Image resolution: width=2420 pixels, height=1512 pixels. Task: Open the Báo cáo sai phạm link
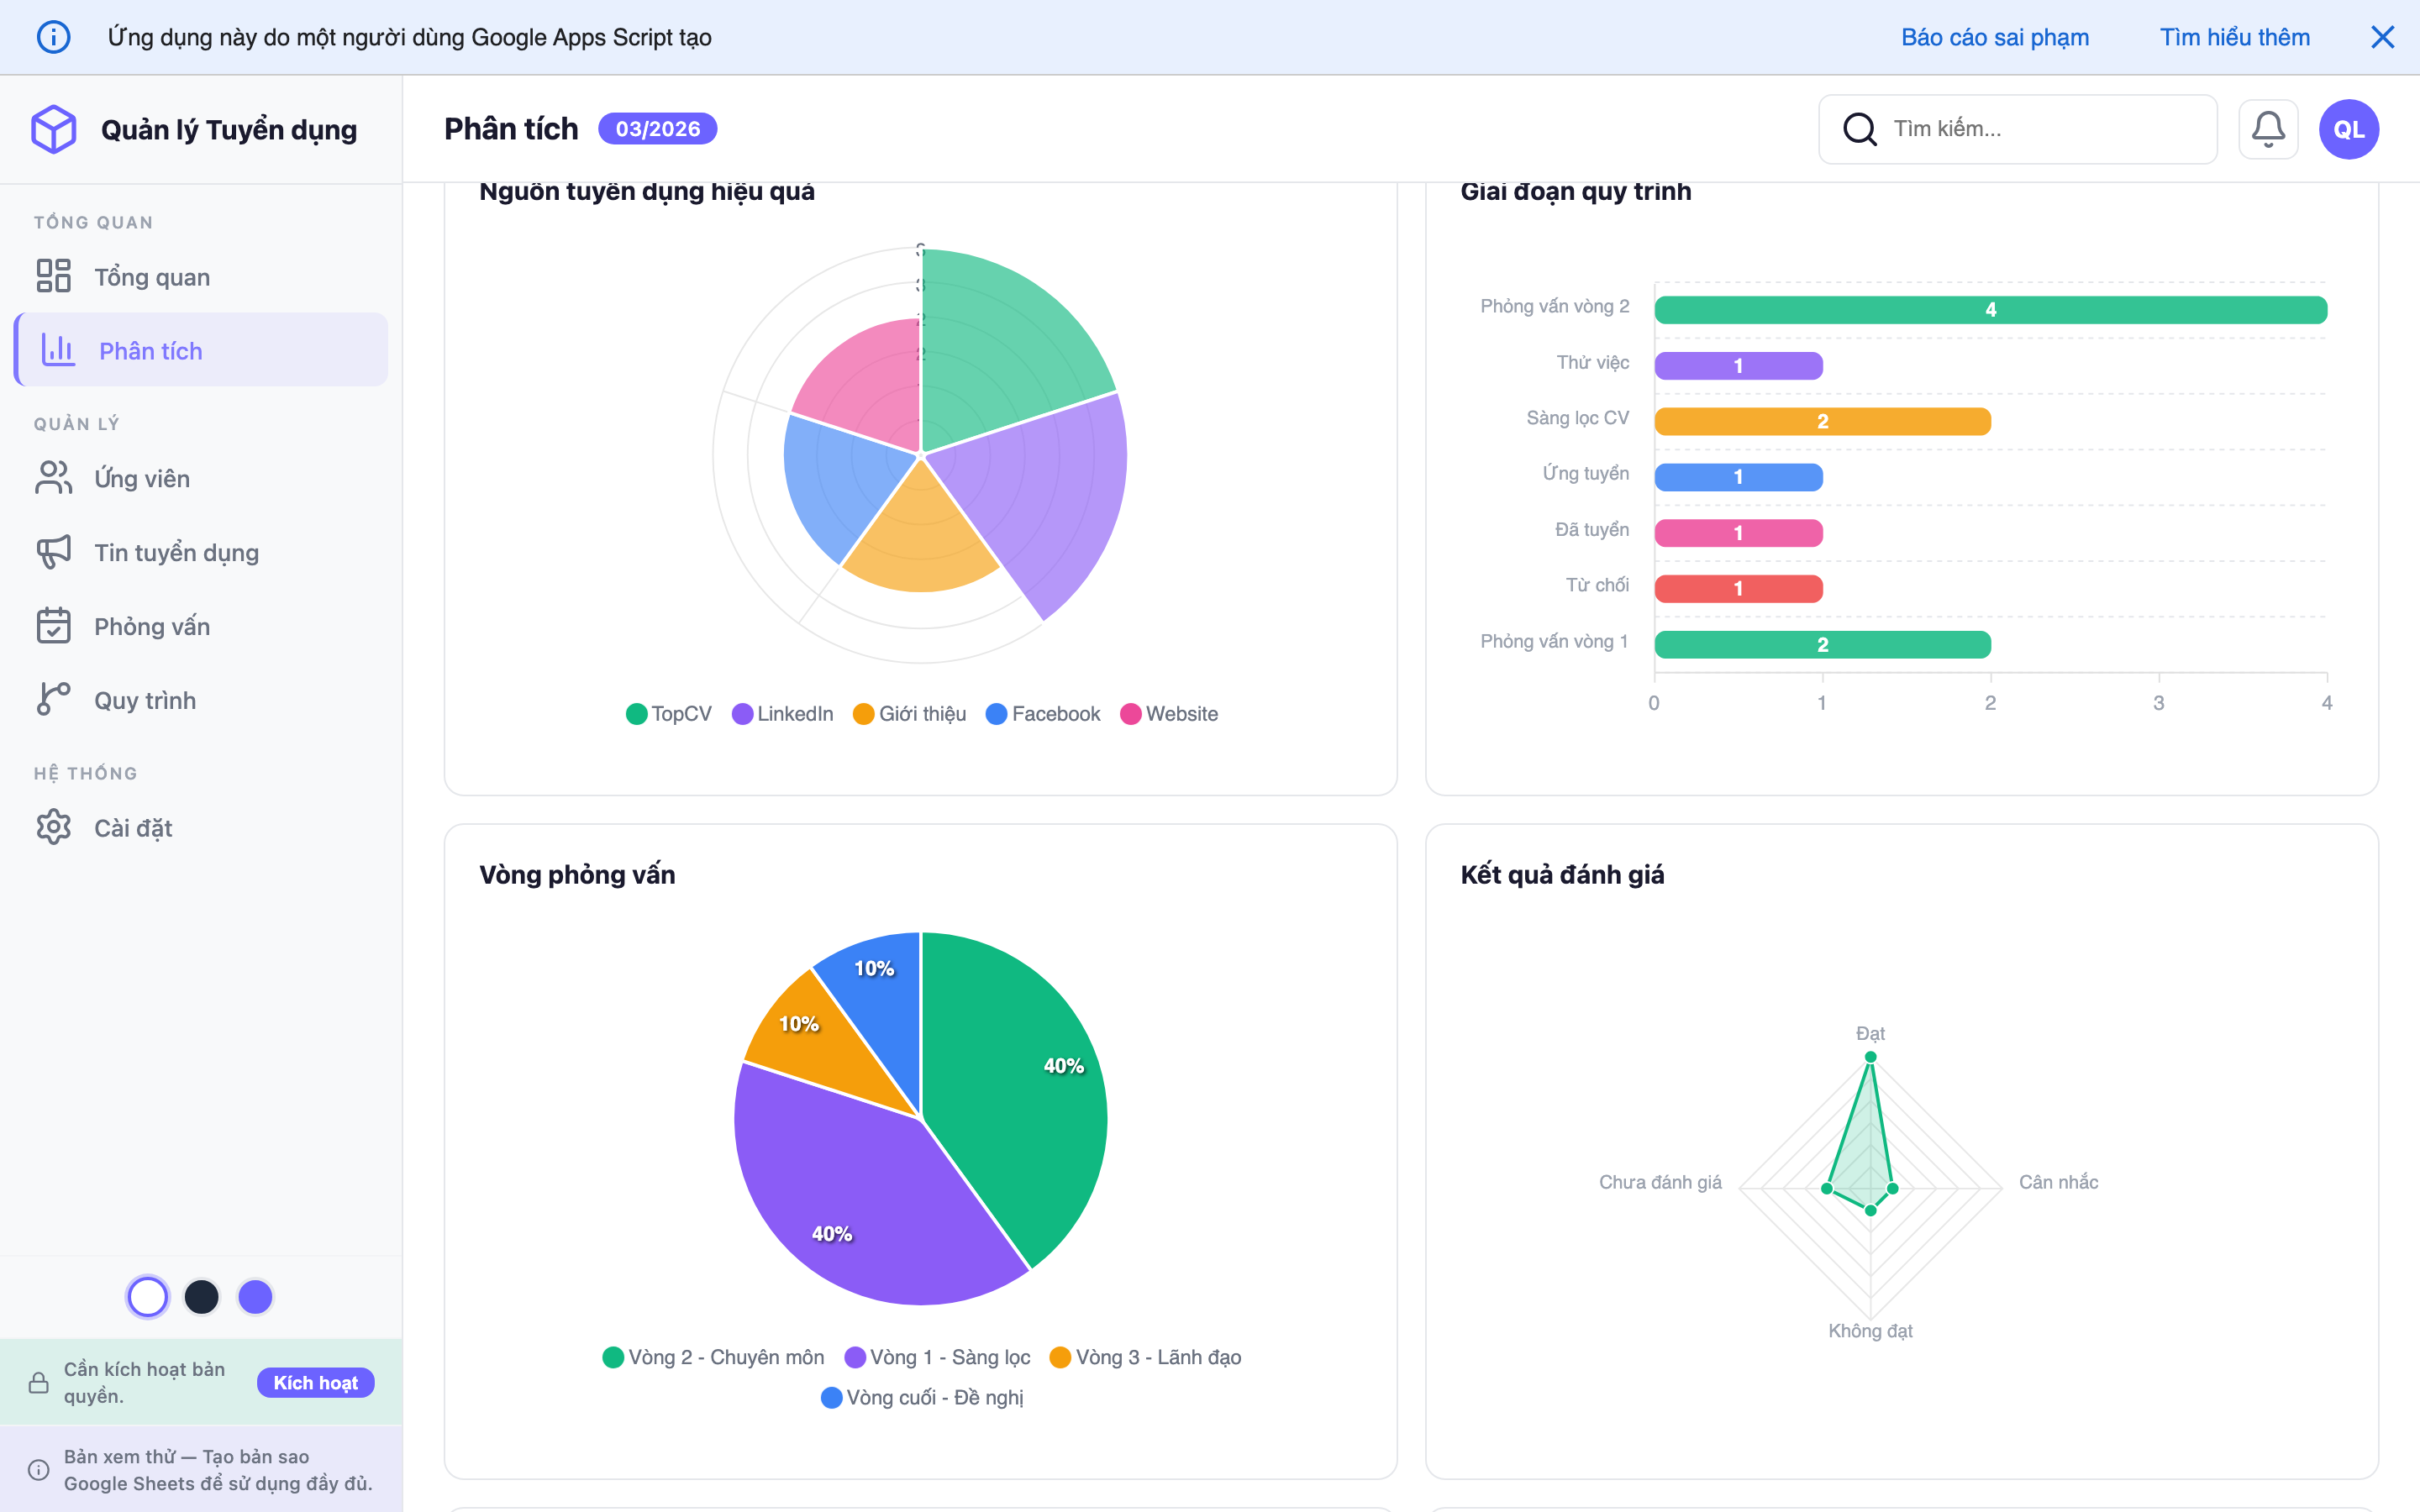tap(1994, 37)
